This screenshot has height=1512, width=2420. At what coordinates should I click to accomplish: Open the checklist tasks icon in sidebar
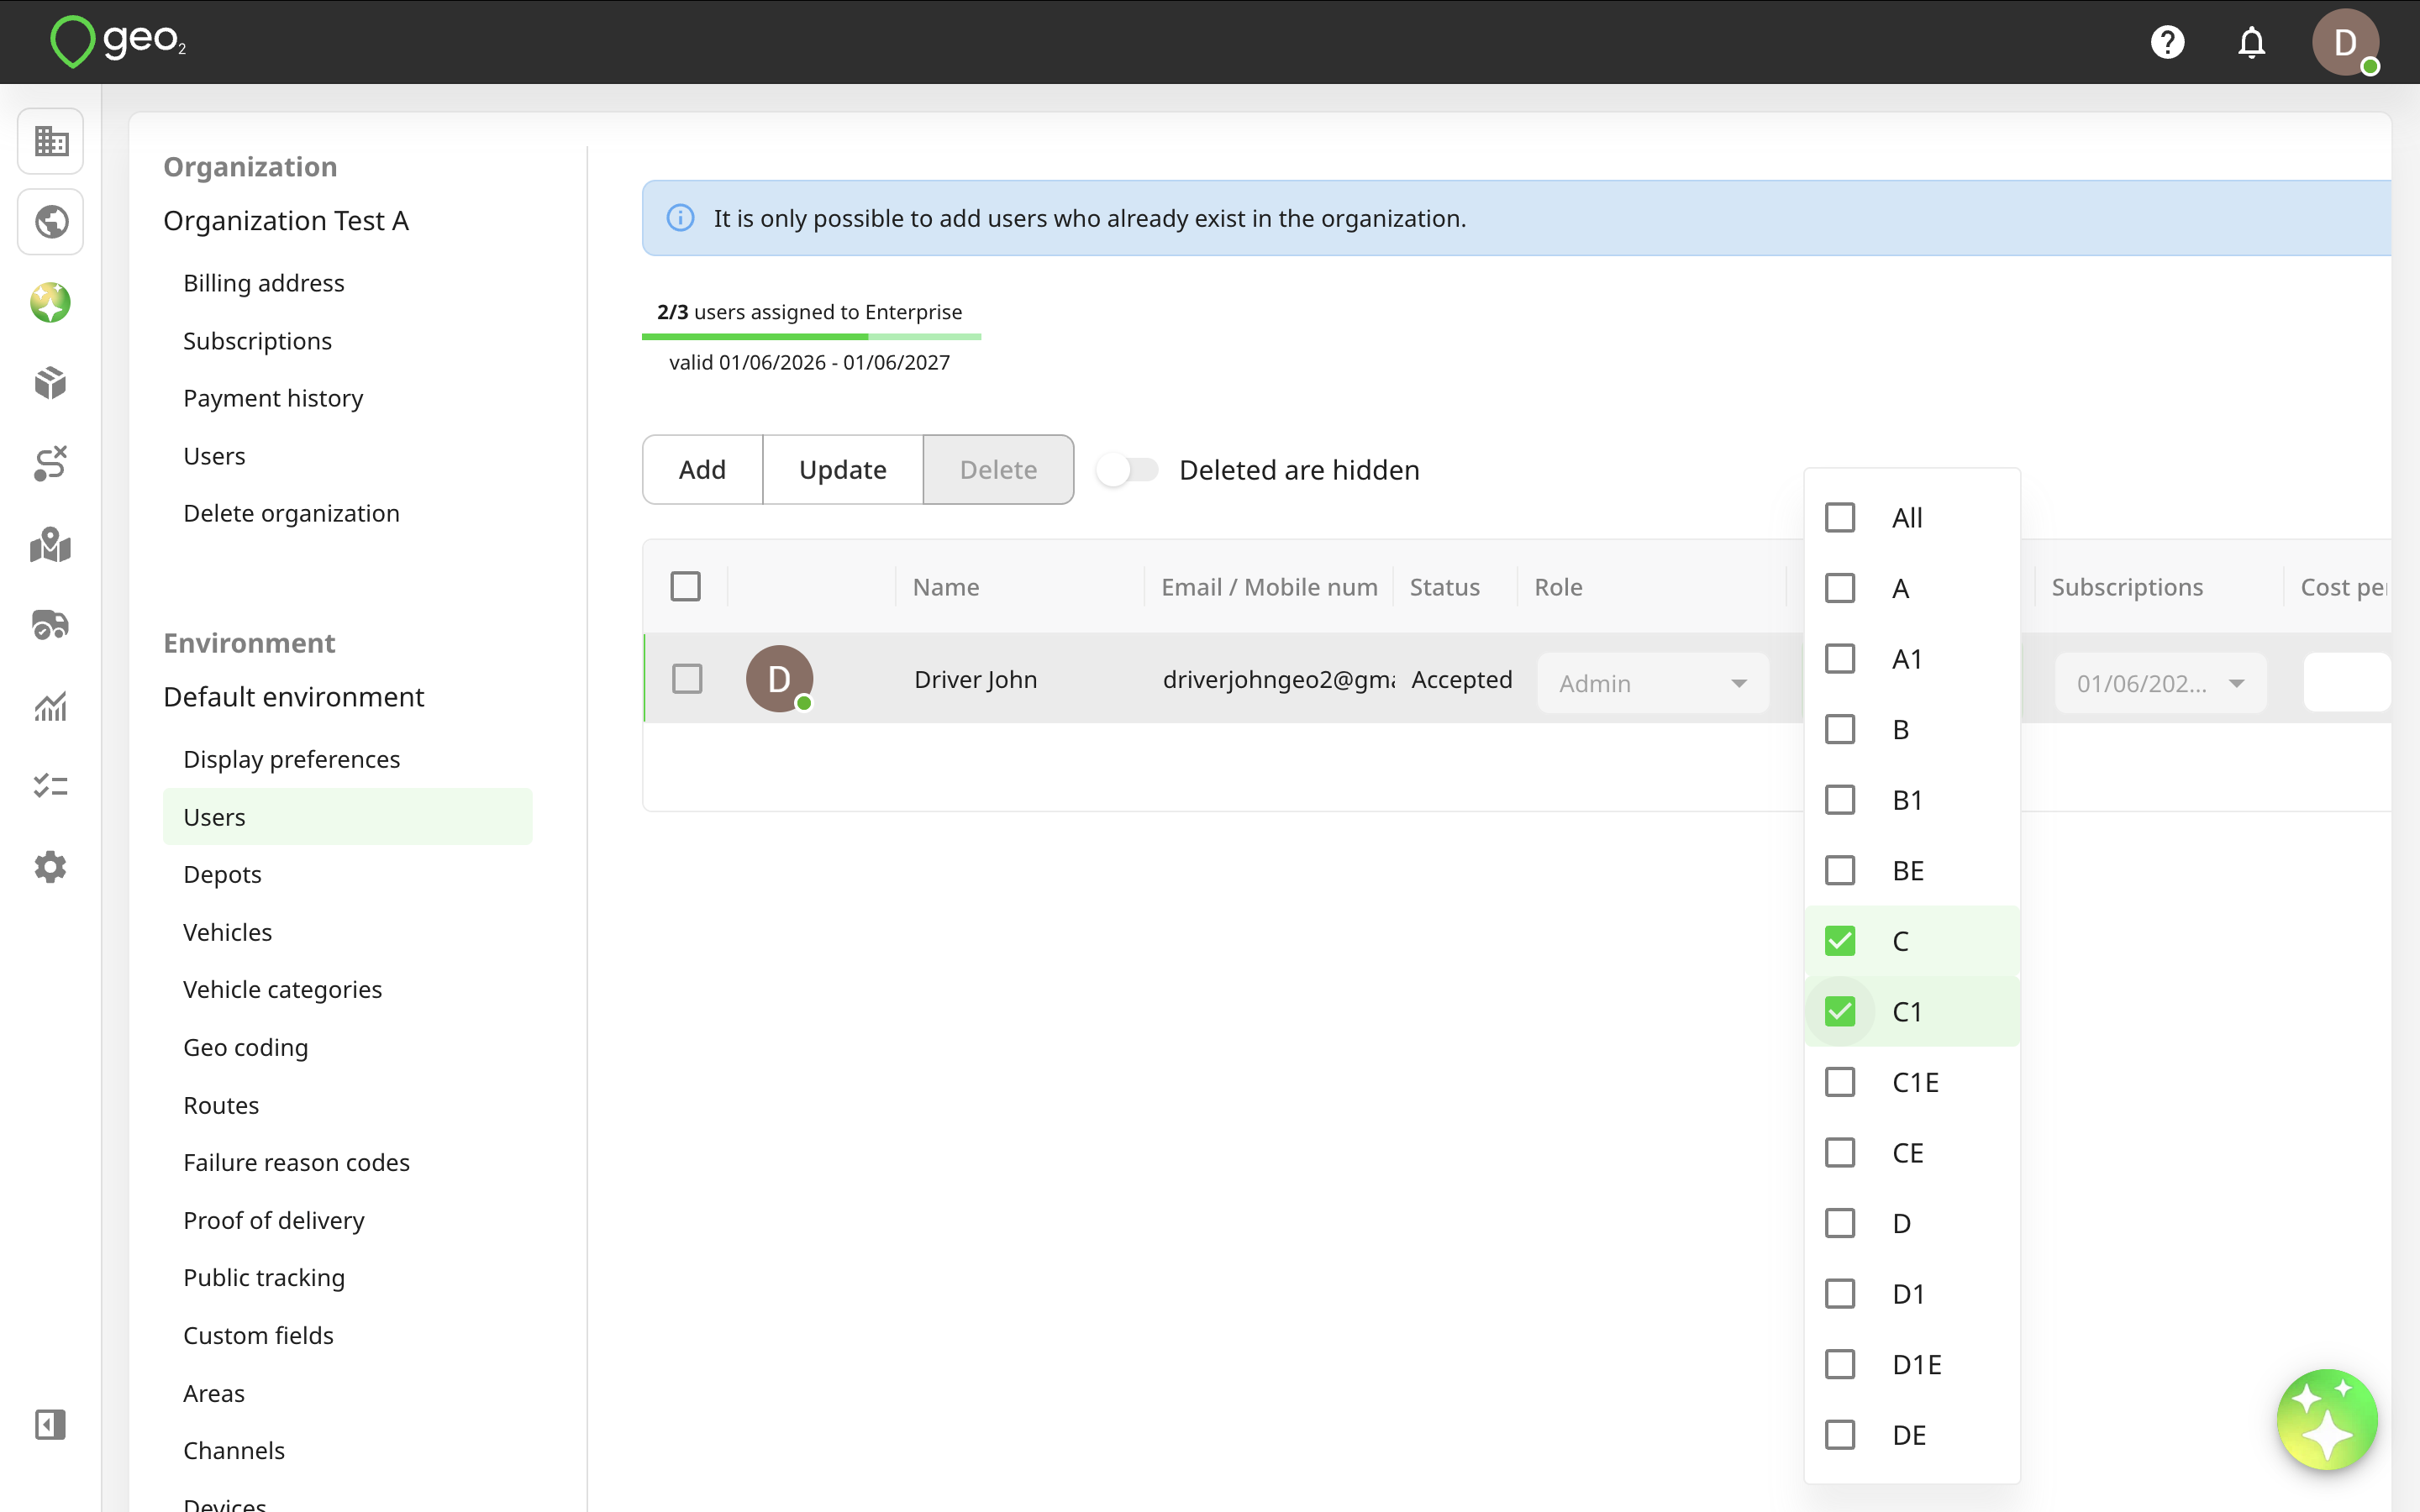50,786
